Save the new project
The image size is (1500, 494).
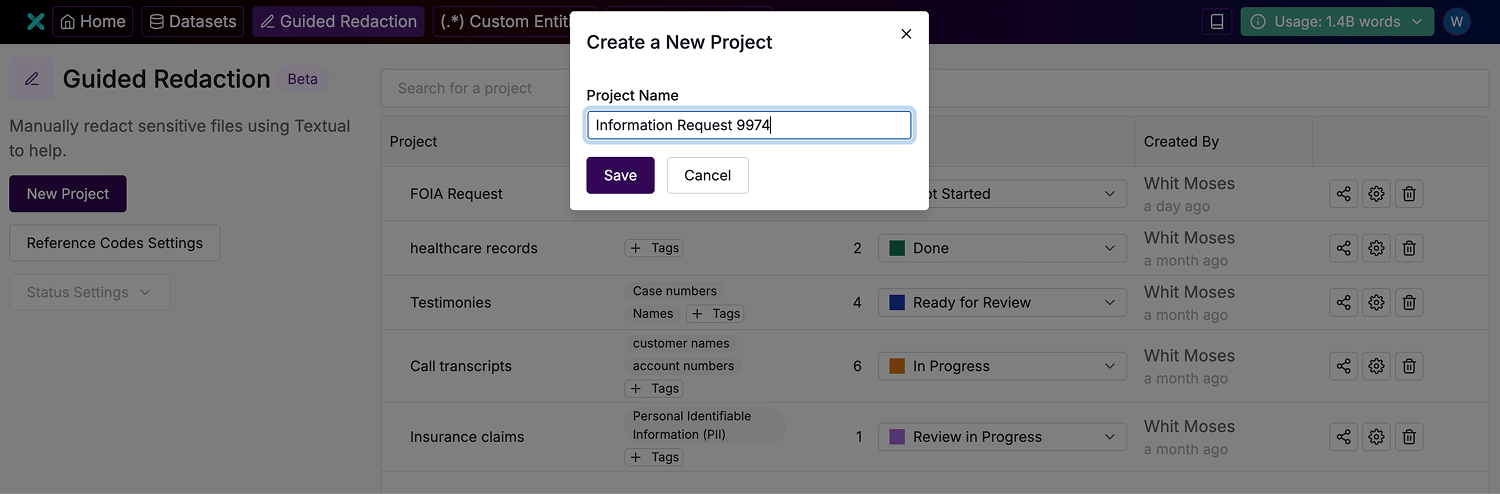[620, 175]
